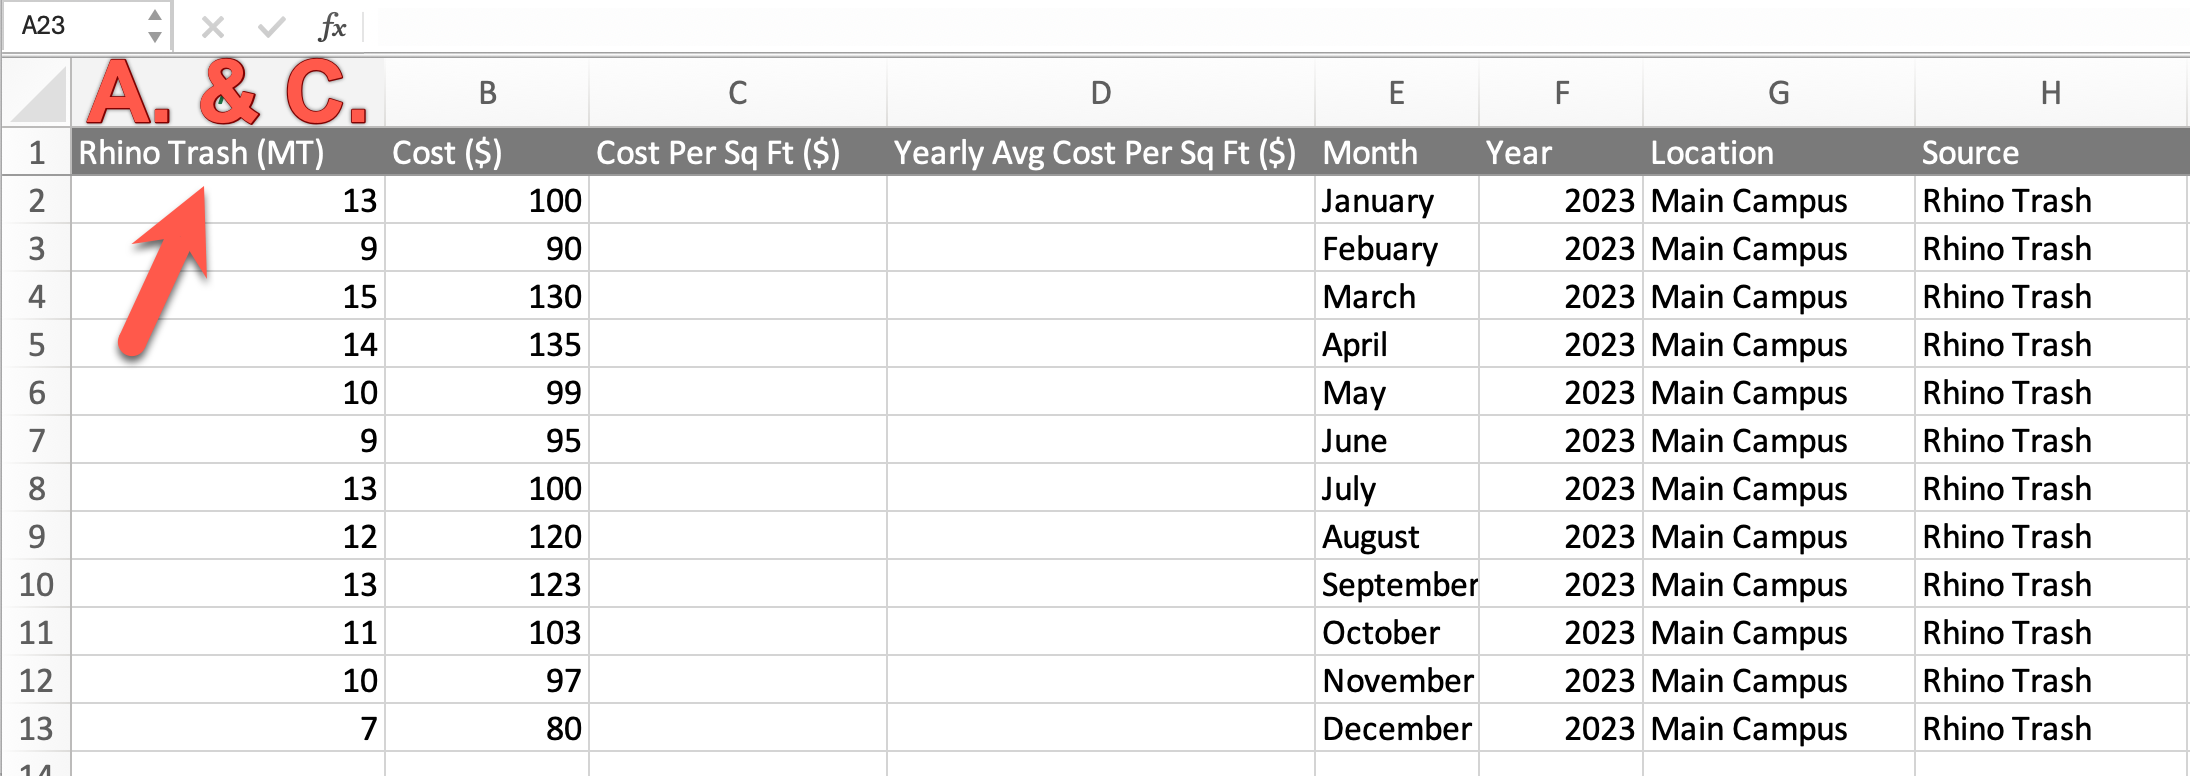Screen dimensions: 2190x776
Task: Select the 2023 cell next to March
Action: (x=1560, y=296)
